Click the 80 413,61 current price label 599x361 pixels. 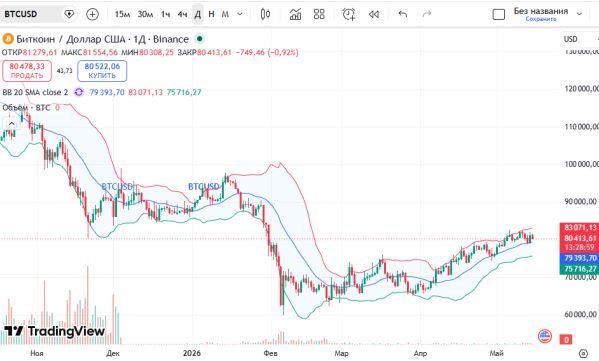pyautogui.click(x=580, y=238)
